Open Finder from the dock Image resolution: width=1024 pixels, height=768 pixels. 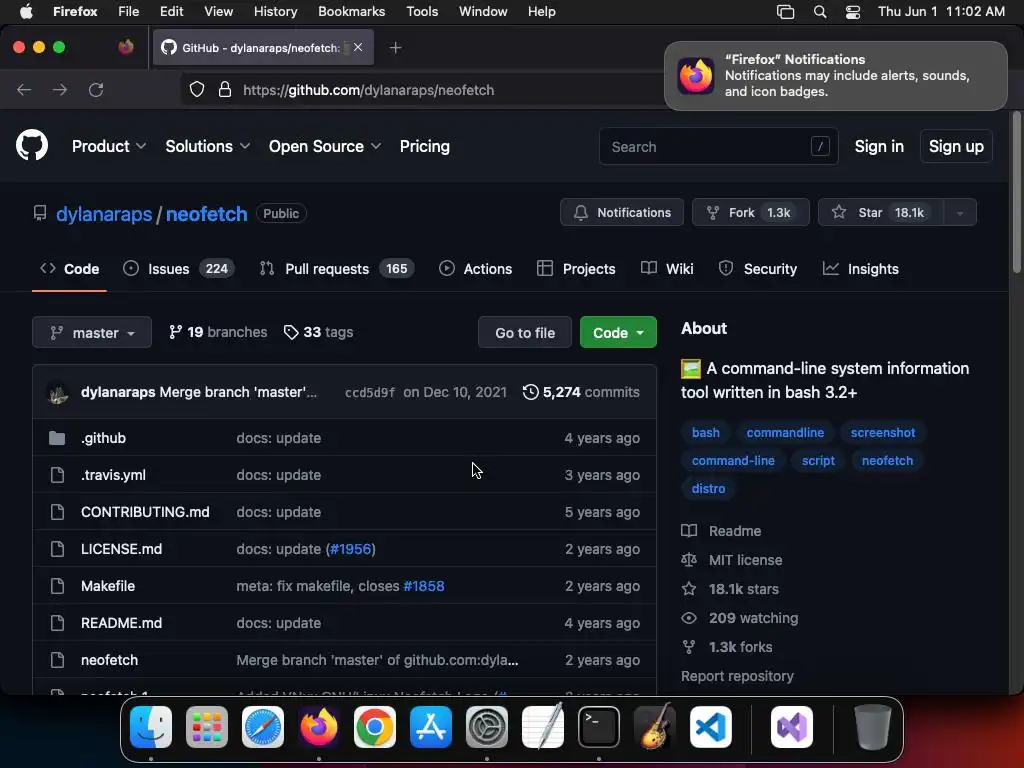[151, 727]
